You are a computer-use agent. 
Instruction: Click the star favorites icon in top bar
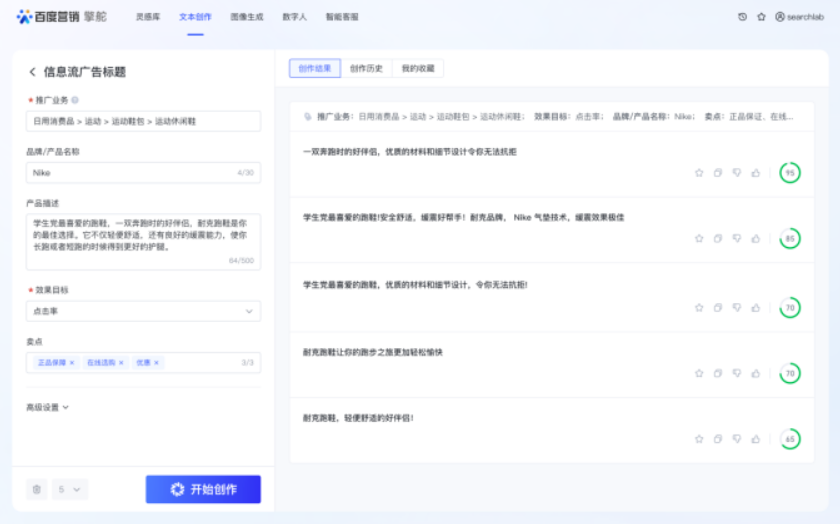click(x=761, y=17)
